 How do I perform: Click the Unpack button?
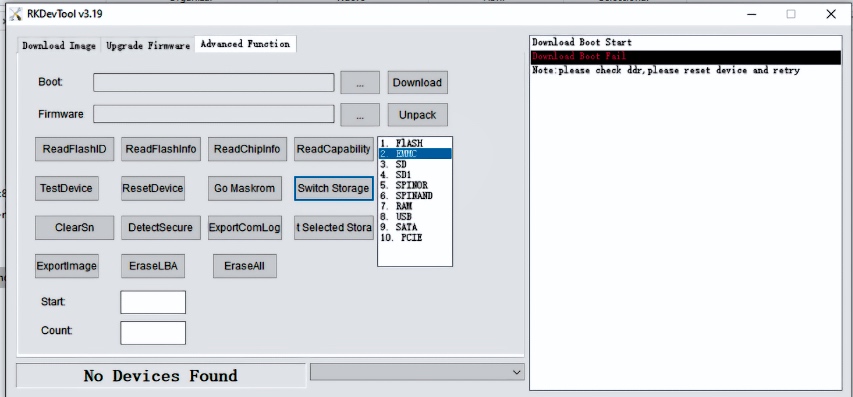click(417, 115)
